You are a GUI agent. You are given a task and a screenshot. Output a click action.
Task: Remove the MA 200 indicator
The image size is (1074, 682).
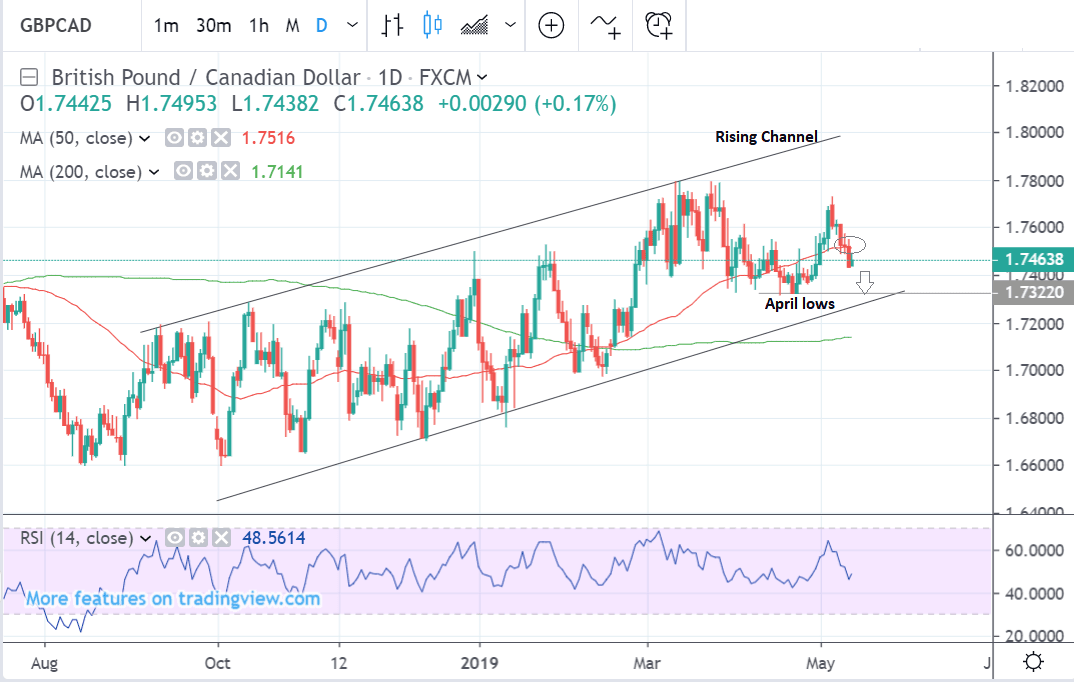[x=228, y=172]
